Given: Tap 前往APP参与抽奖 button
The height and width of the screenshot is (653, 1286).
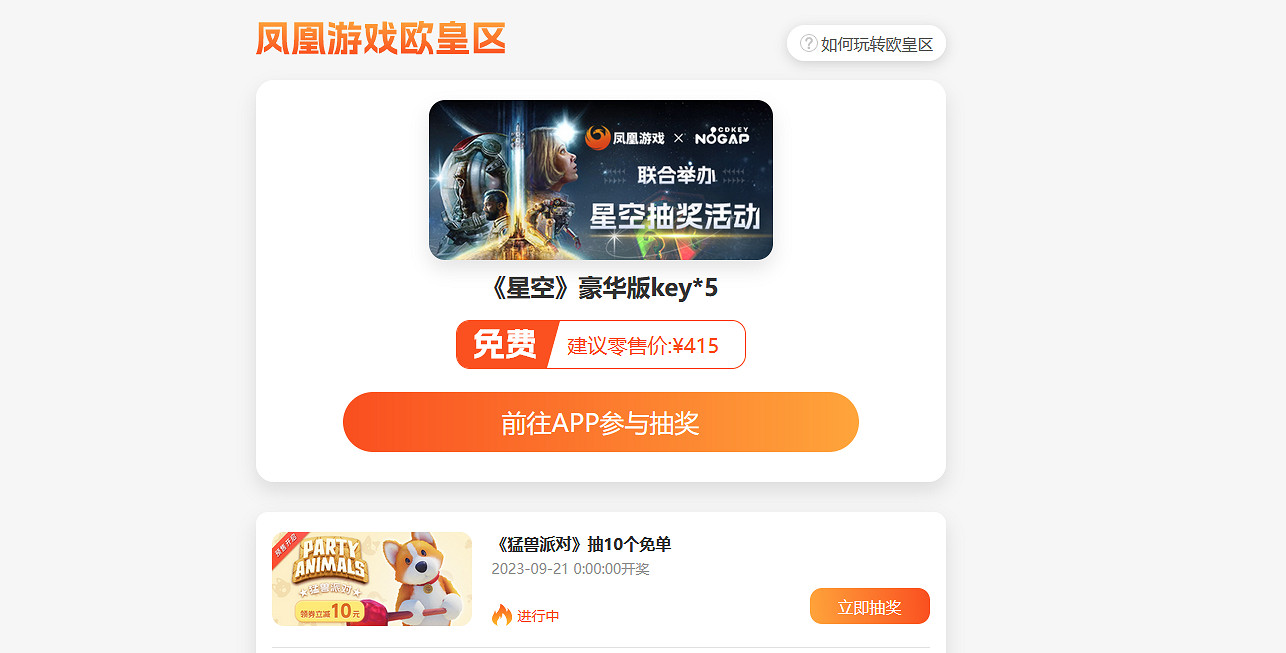Looking at the screenshot, I should click(601, 422).
